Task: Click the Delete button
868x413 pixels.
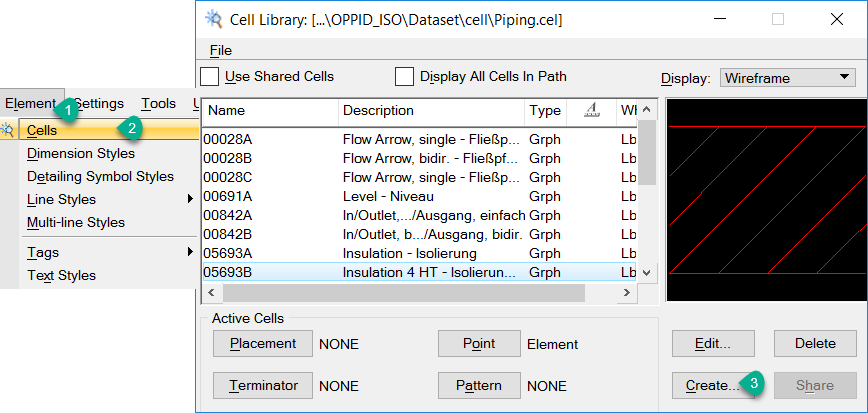Action: [x=815, y=343]
